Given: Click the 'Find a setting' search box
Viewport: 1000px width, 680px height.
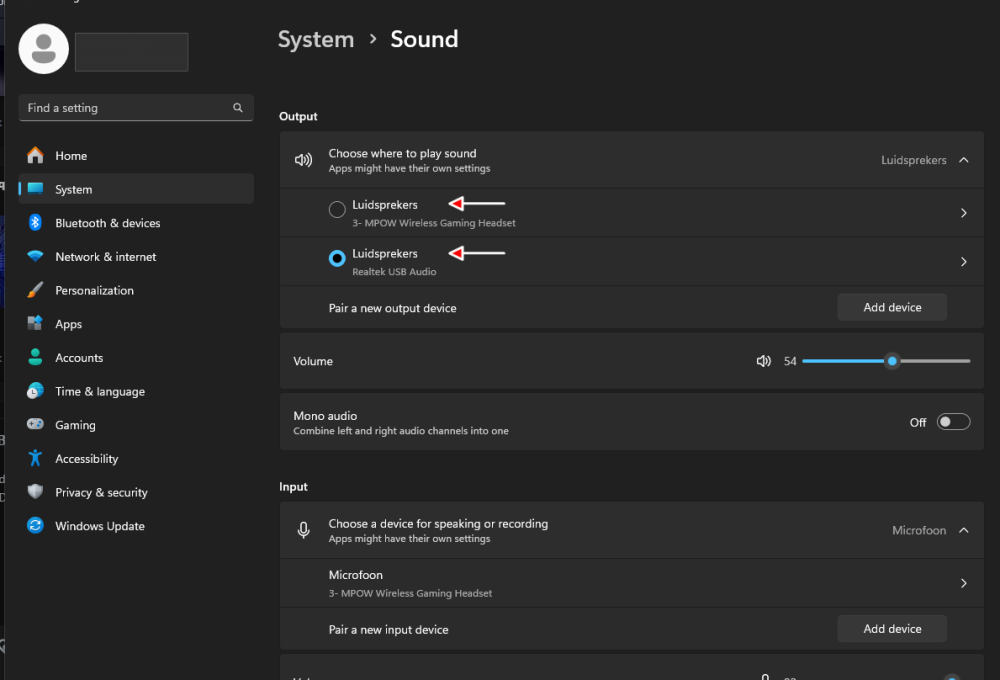Looking at the screenshot, I should click(136, 107).
